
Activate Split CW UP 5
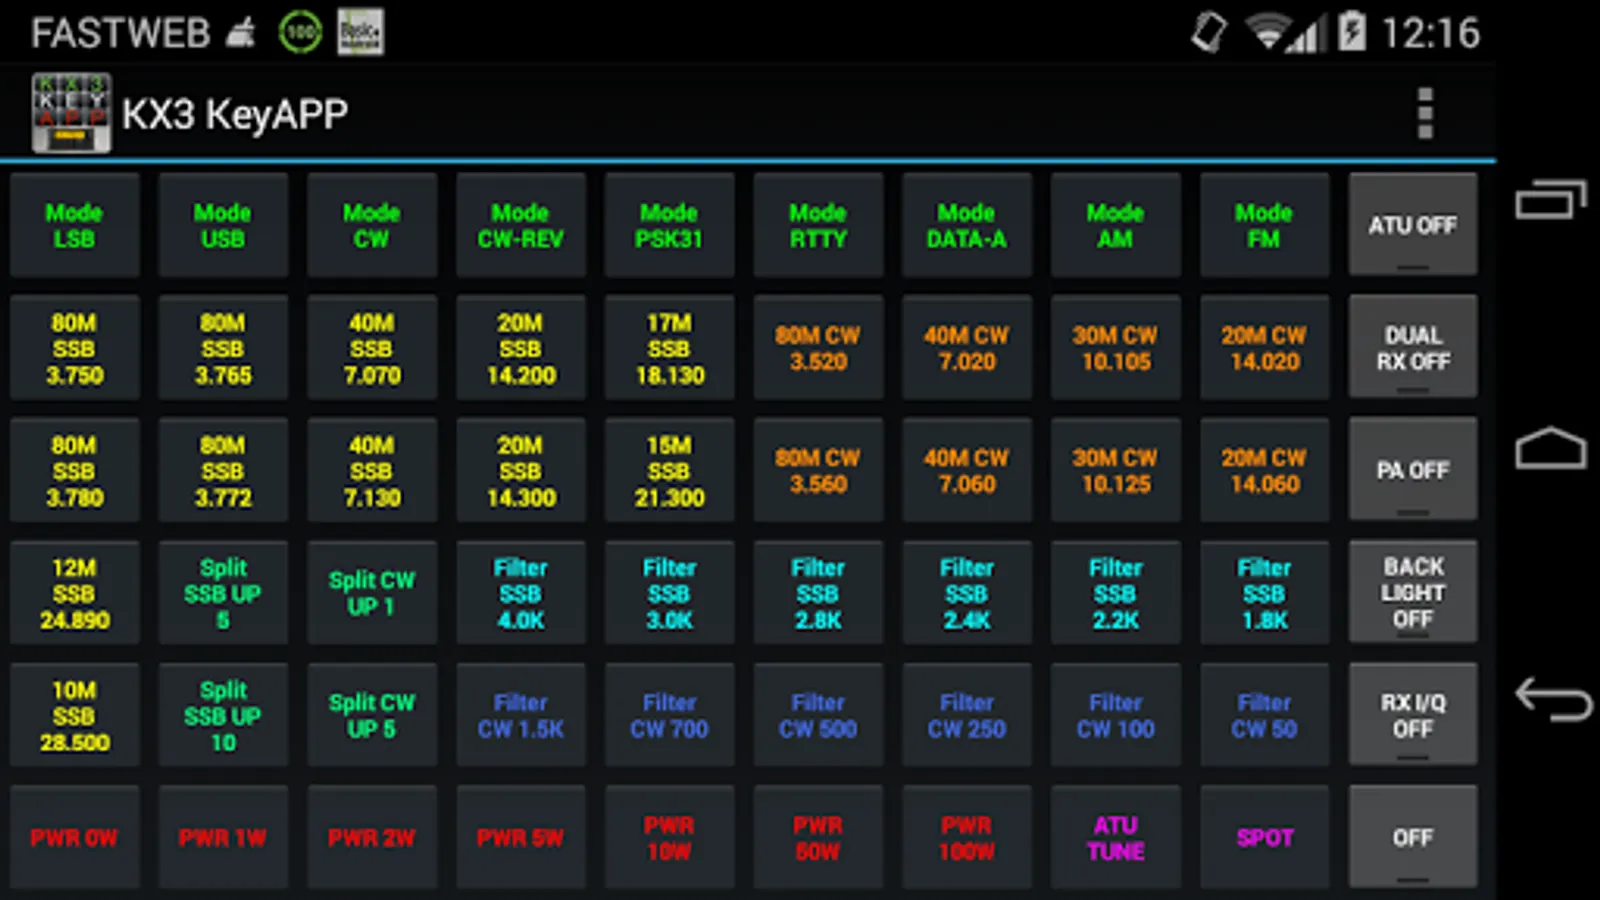tap(372, 715)
